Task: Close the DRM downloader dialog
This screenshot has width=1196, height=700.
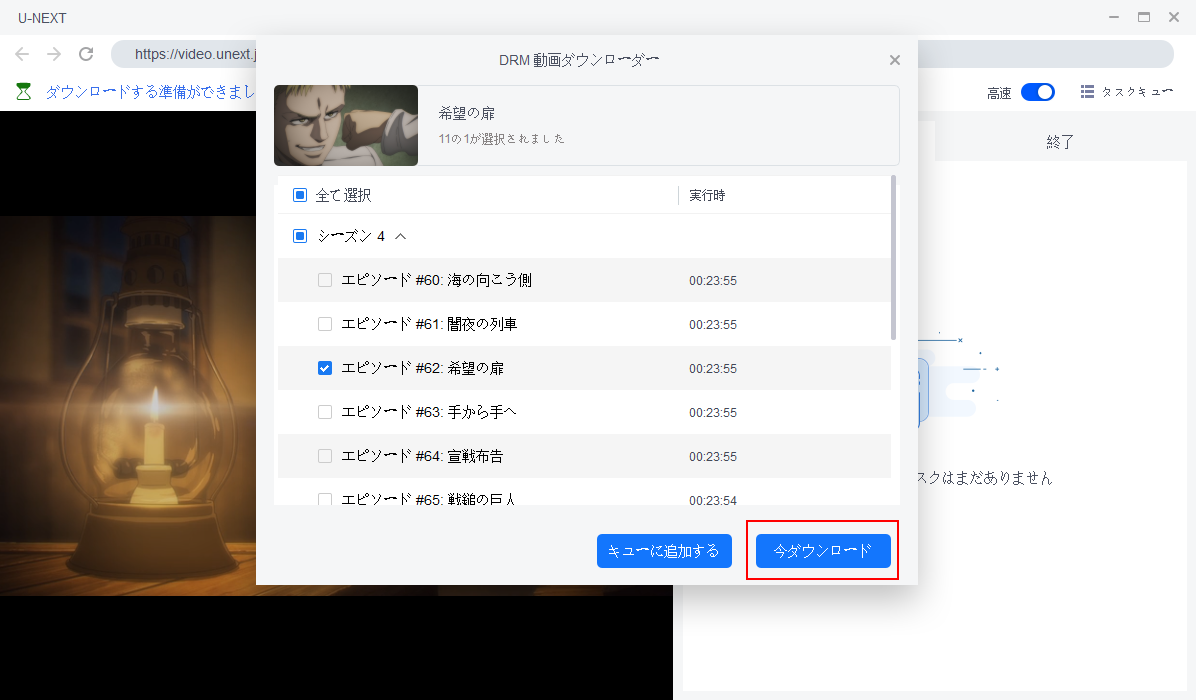Action: pyautogui.click(x=895, y=59)
